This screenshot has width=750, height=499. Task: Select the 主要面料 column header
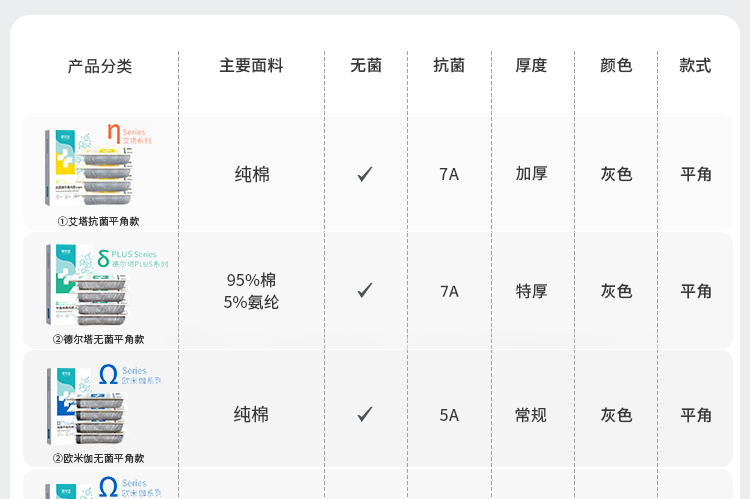coord(251,66)
